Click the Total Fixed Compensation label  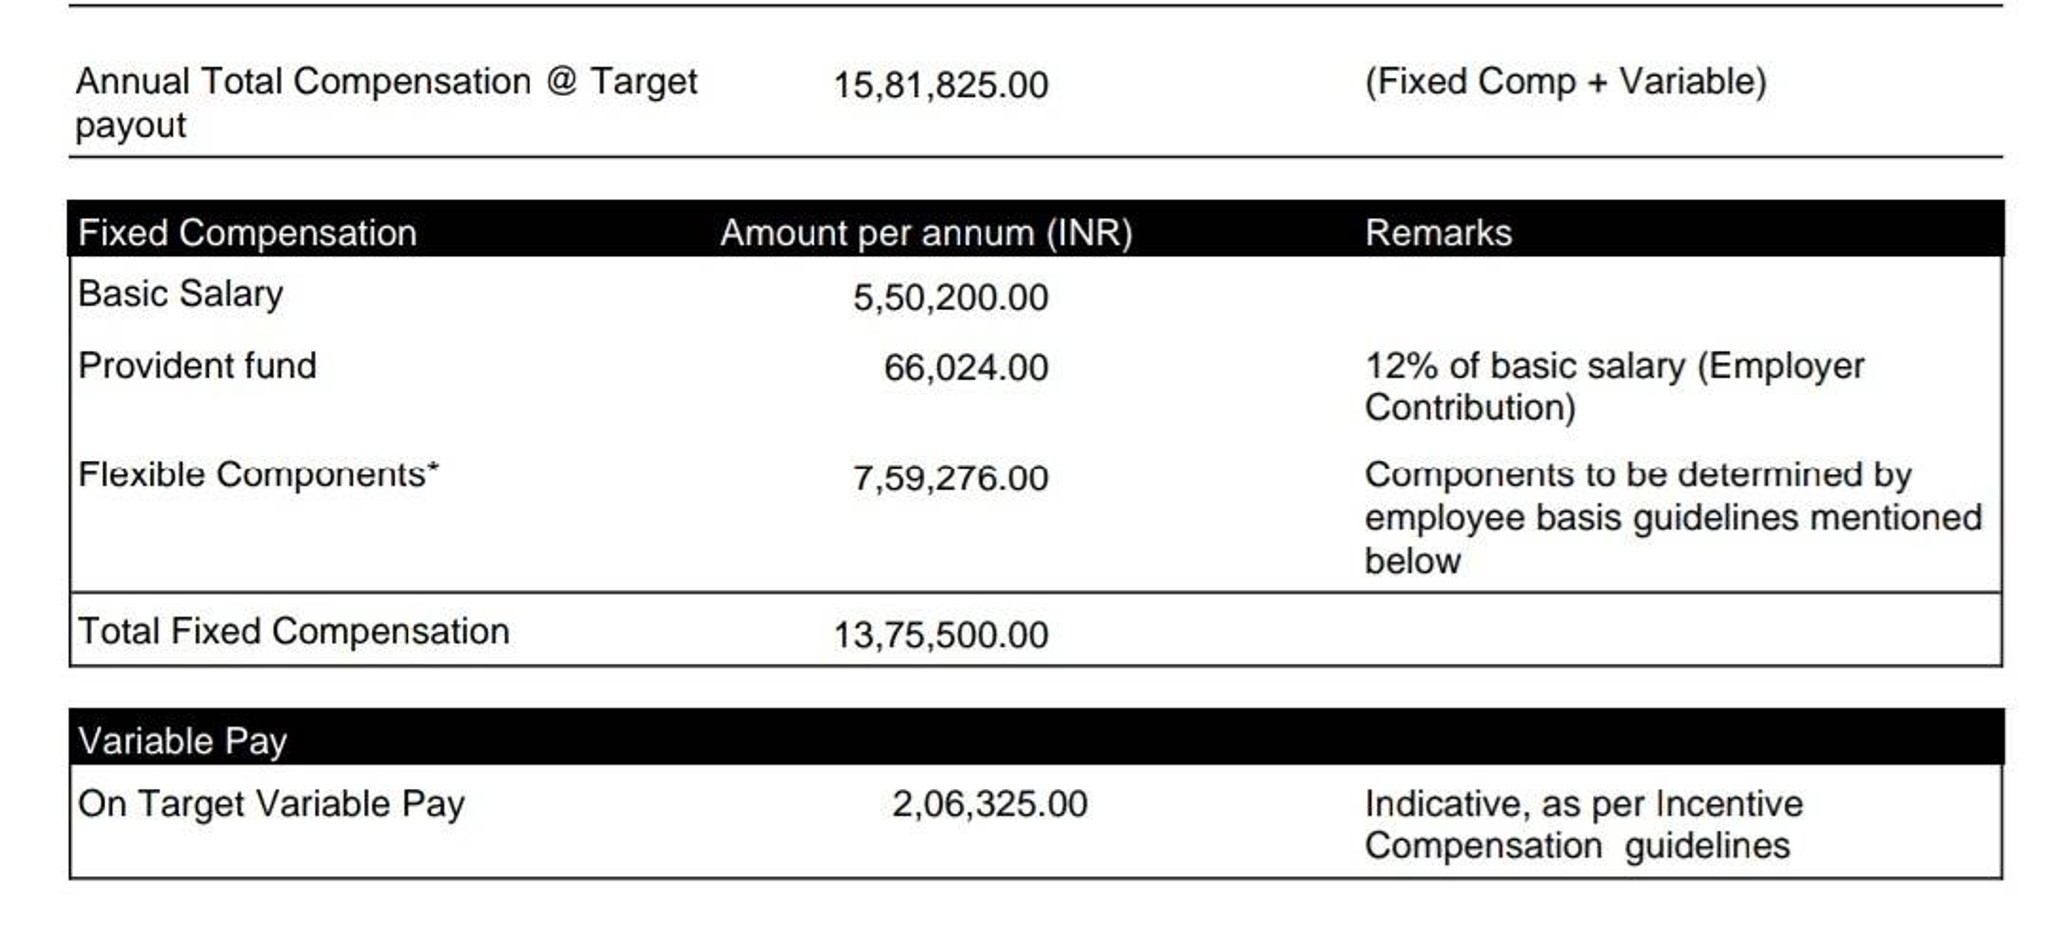pos(294,631)
